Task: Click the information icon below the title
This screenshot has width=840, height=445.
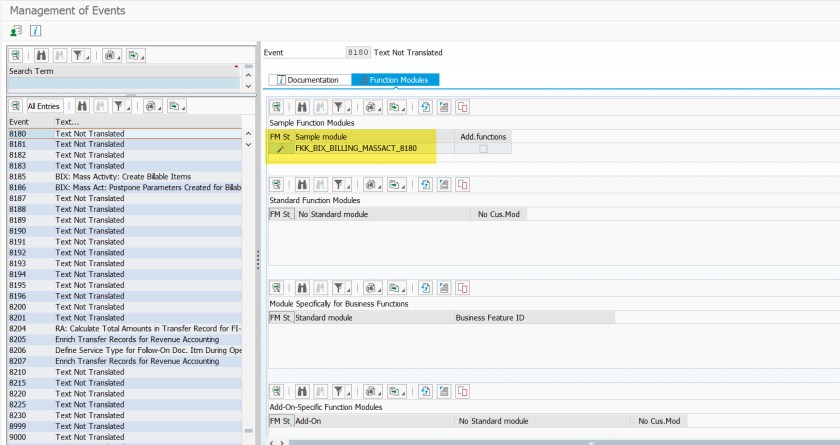Action: (x=35, y=31)
